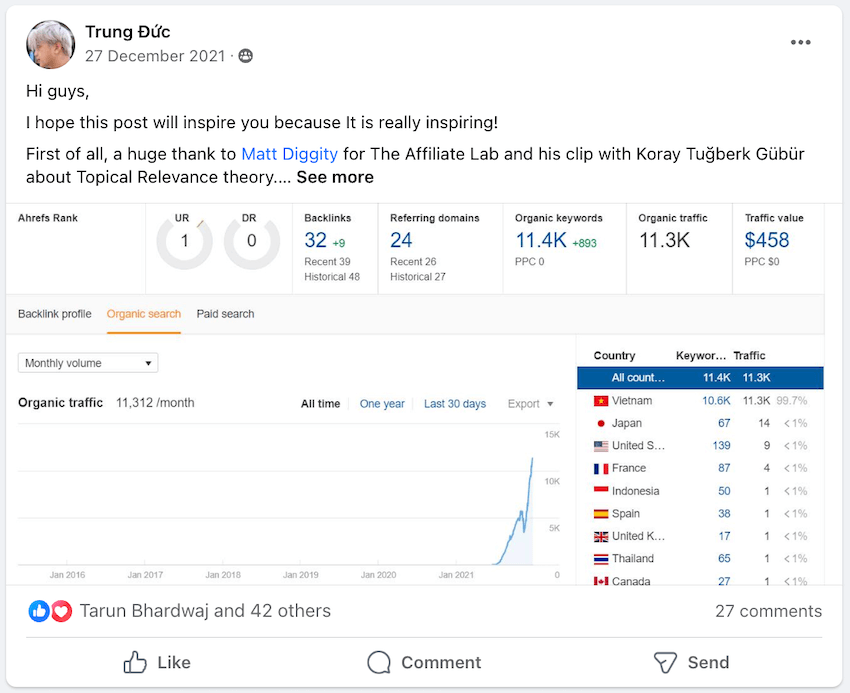The height and width of the screenshot is (693, 850).
Task: Click the "Recent 26" referring domains text
Action: 413,262
